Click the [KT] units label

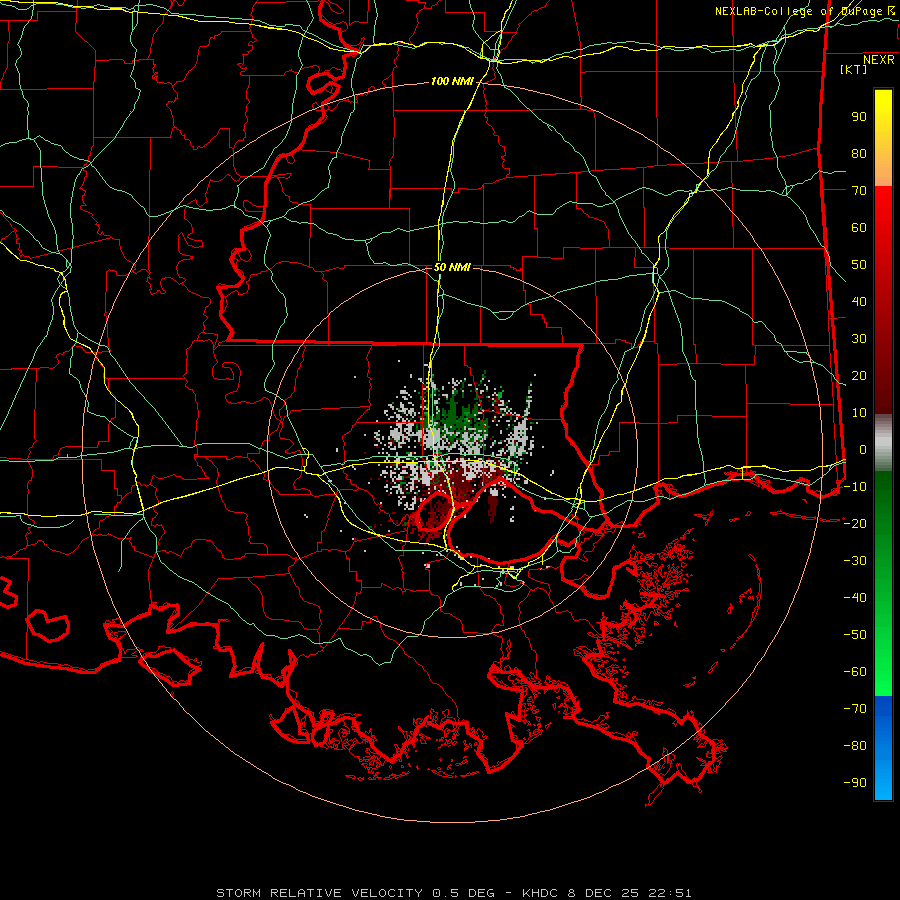click(x=854, y=69)
